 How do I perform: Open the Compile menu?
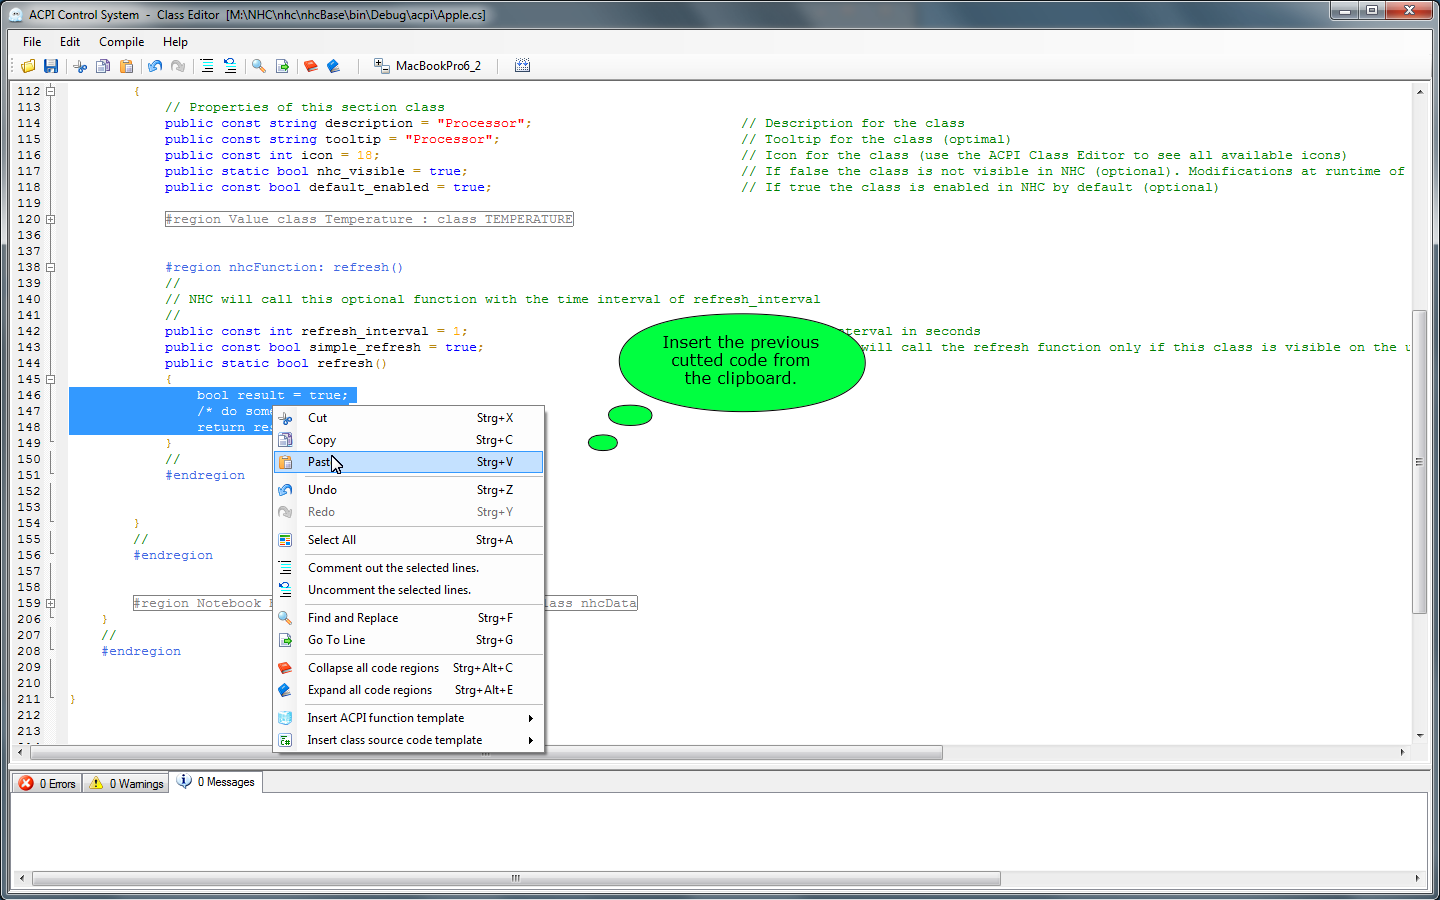[121, 42]
